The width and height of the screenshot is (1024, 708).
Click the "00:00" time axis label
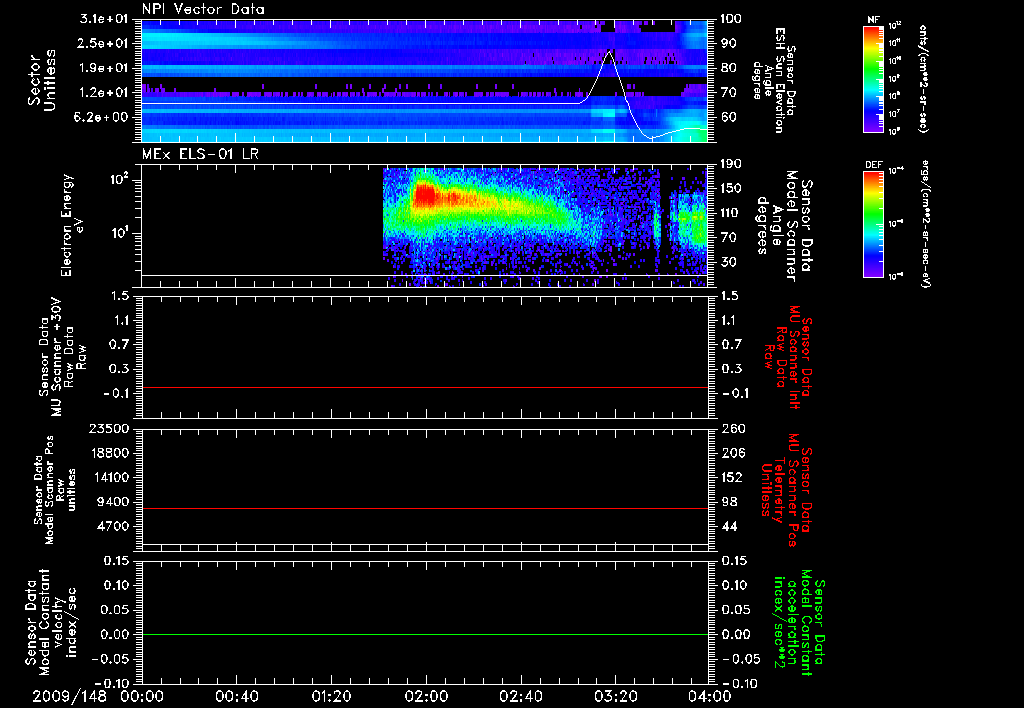142,696
